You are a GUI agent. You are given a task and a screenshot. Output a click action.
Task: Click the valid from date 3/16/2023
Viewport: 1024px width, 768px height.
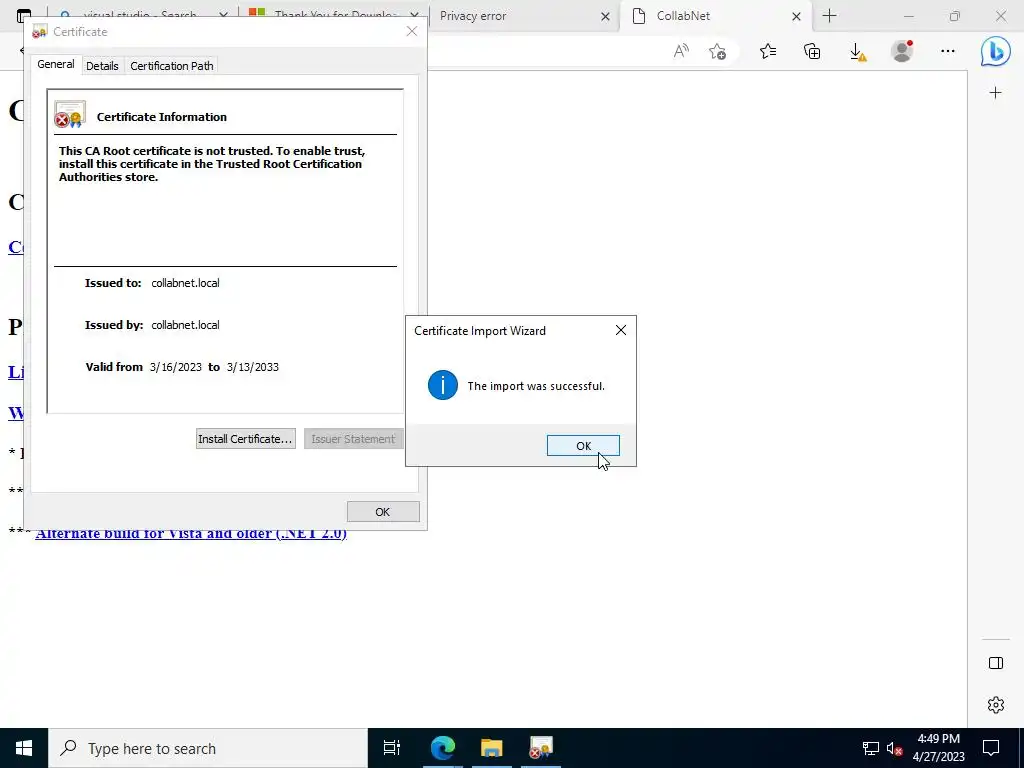[x=176, y=367]
